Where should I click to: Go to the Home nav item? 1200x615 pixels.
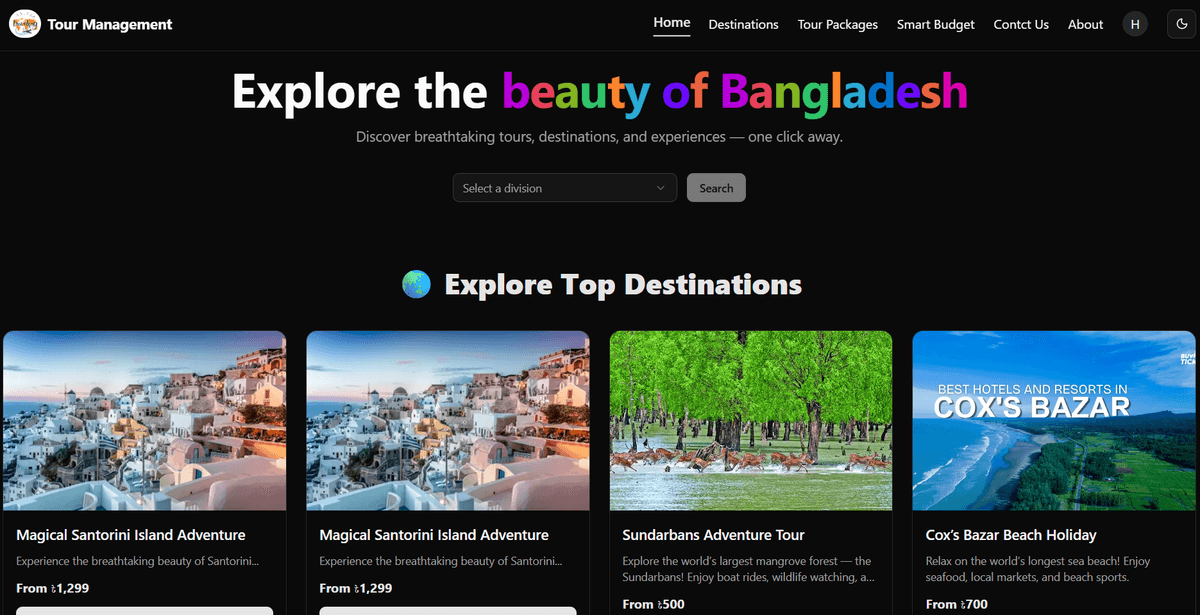tap(672, 23)
